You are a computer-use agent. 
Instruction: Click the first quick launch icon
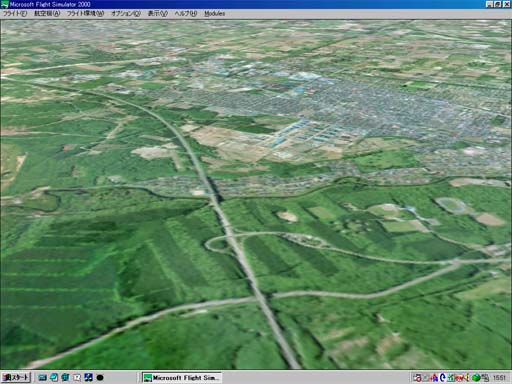point(42,377)
